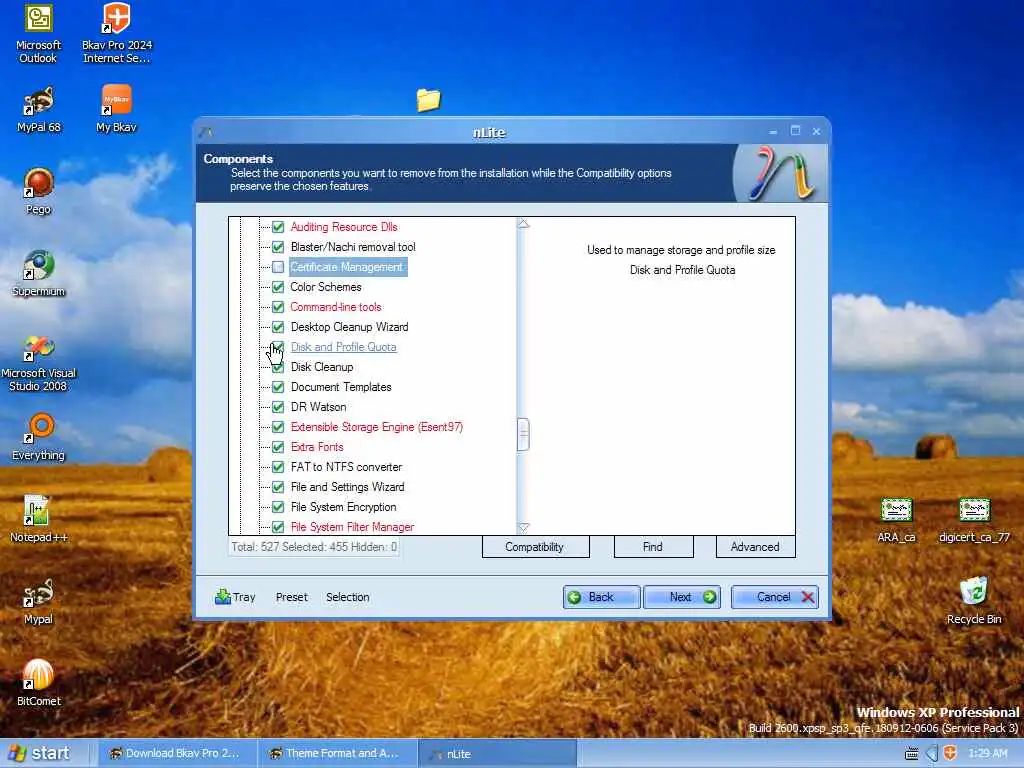Image resolution: width=1024 pixels, height=768 pixels.
Task: Select Extensible Storage Engine (Esent97) item
Action: tap(377, 427)
